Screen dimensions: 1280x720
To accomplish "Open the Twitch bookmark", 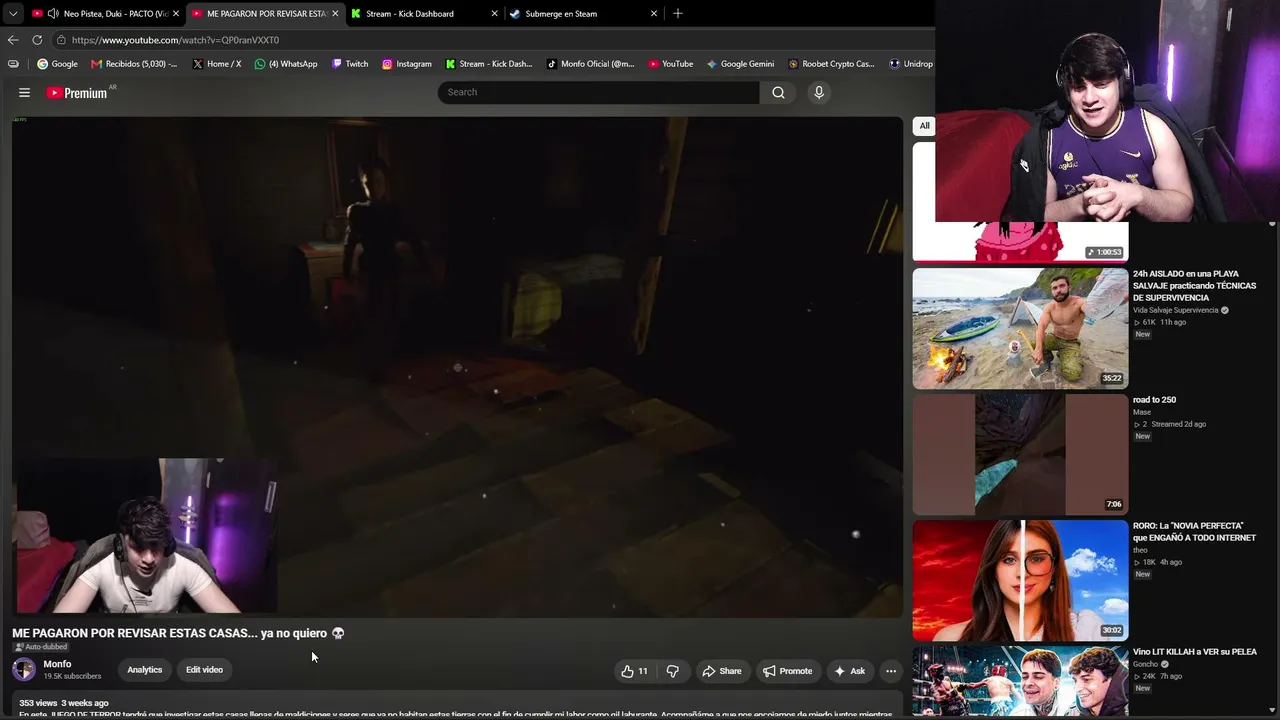I will click(350, 64).
